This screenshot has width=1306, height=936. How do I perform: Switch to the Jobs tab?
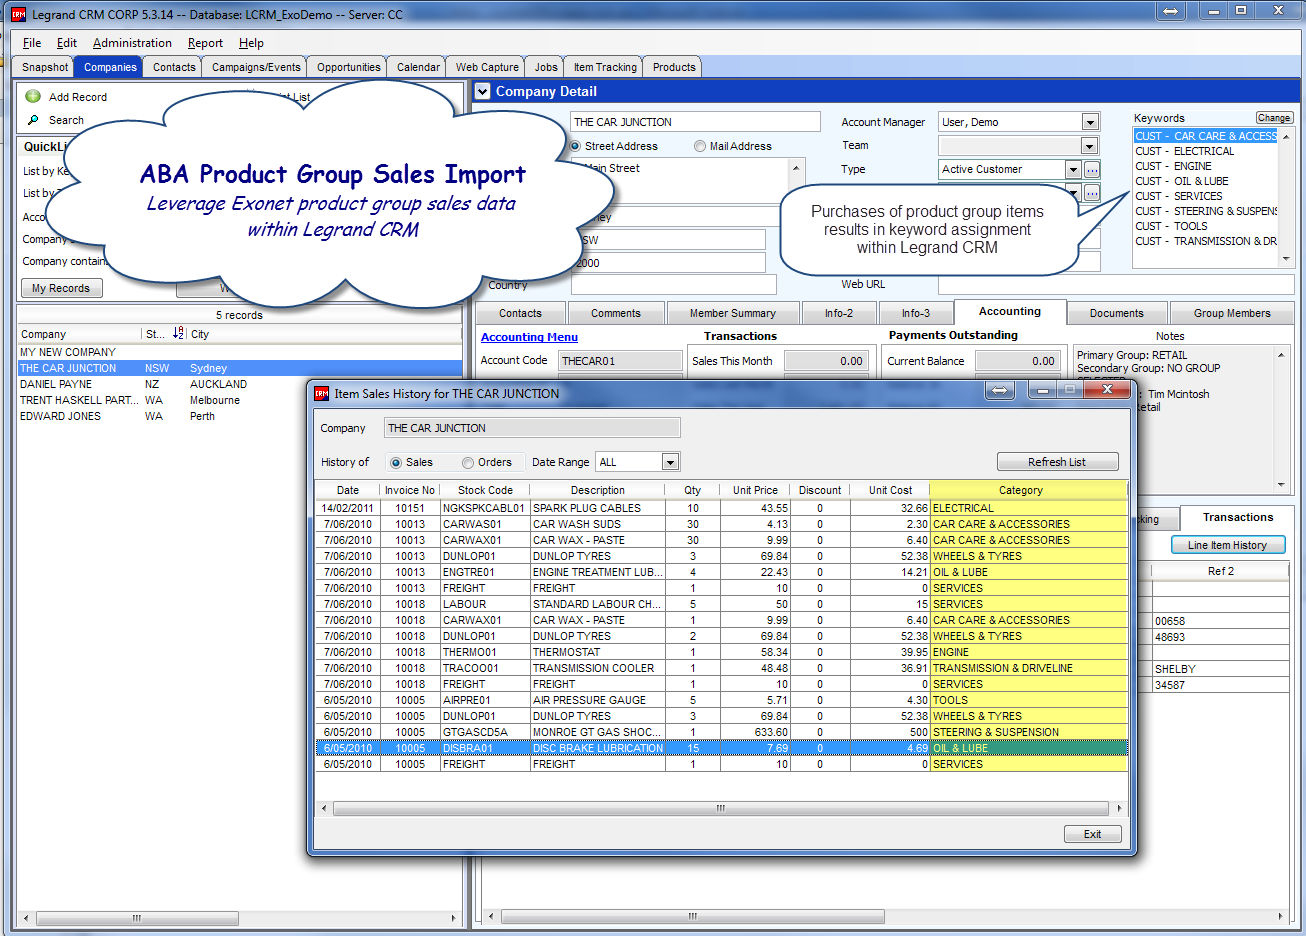click(x=546, y=67)
